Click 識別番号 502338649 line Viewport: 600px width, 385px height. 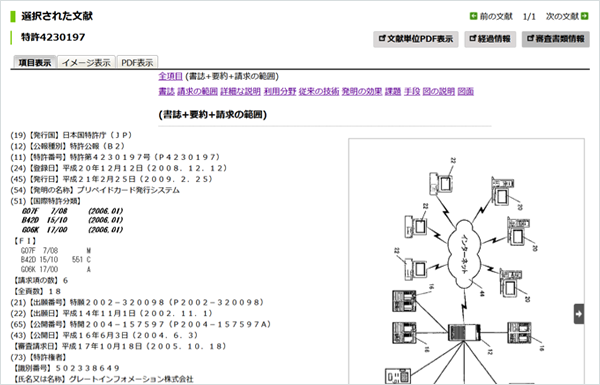[67, 368]
